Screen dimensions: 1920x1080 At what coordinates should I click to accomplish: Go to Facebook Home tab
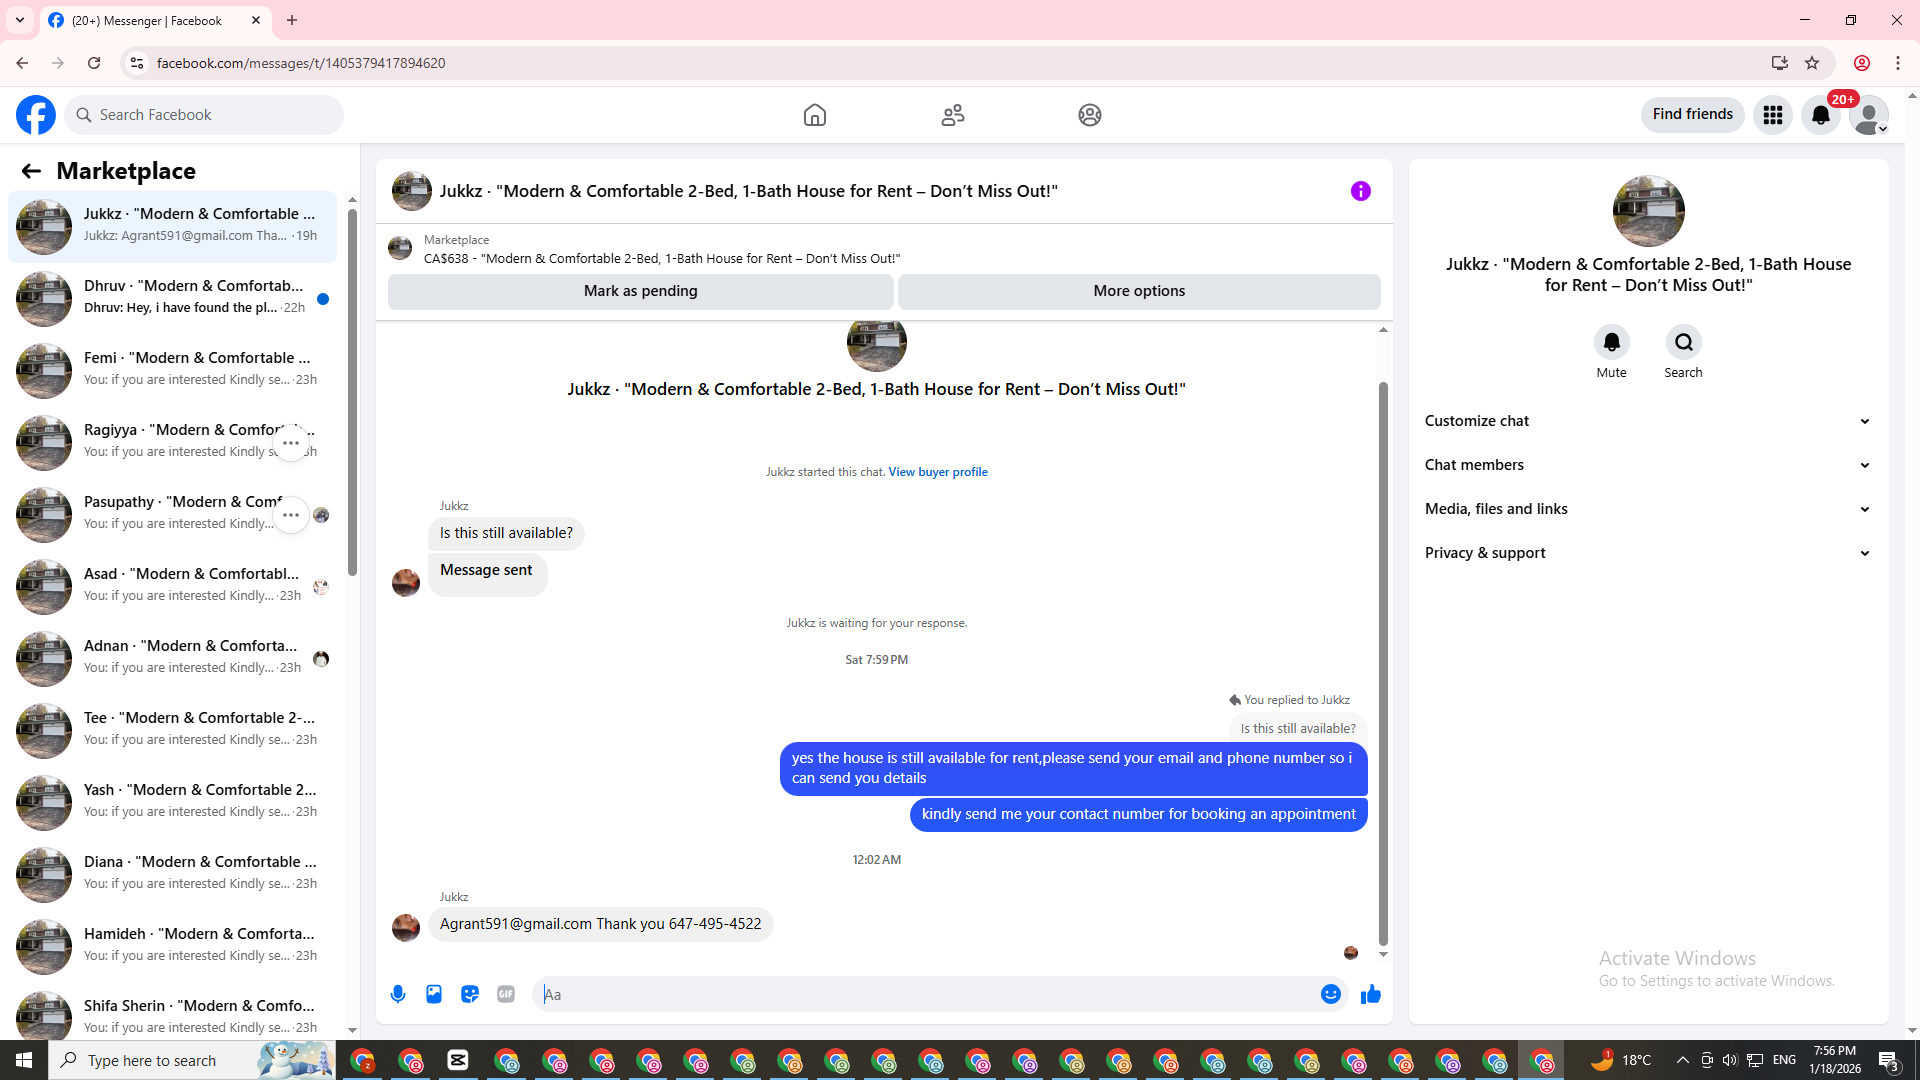point(815,115)
